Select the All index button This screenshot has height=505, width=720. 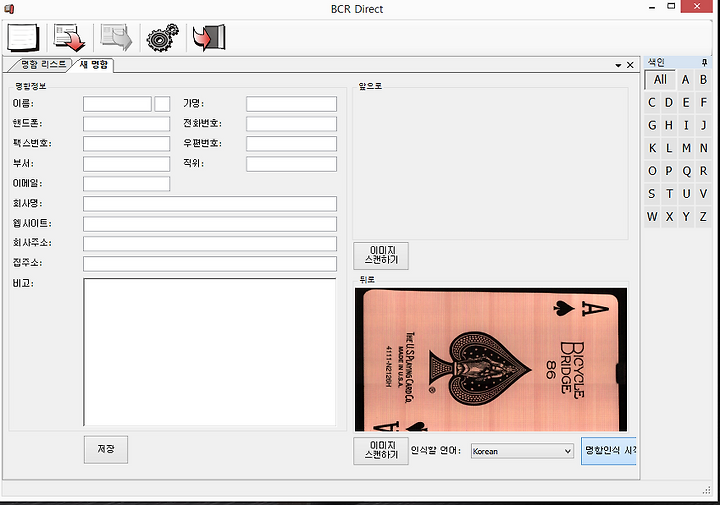pyautogui.click(x=660, y=80)
